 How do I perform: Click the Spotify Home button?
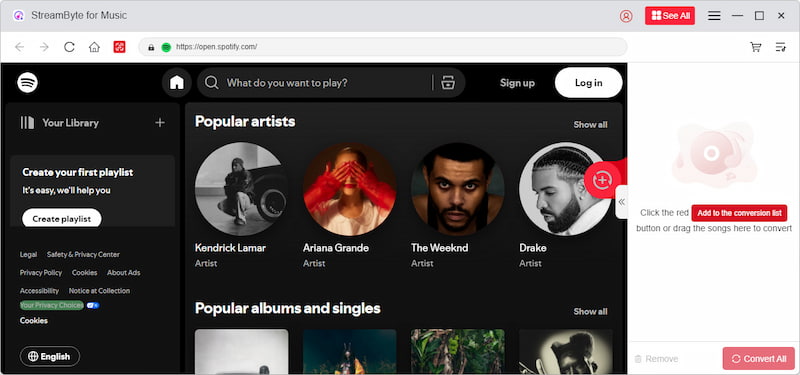pyautogui.click(x=177, y=83)
